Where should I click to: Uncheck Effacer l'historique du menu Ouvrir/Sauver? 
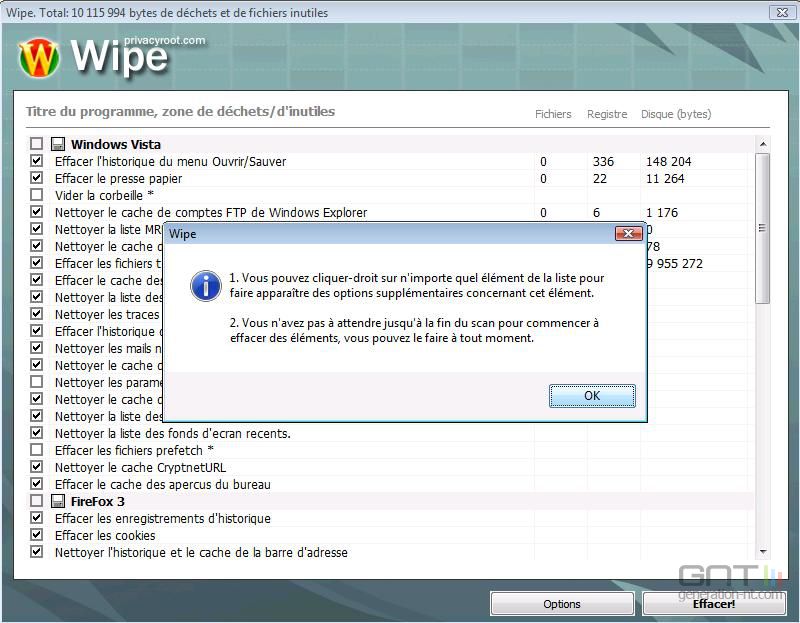[x=36, y=161]
